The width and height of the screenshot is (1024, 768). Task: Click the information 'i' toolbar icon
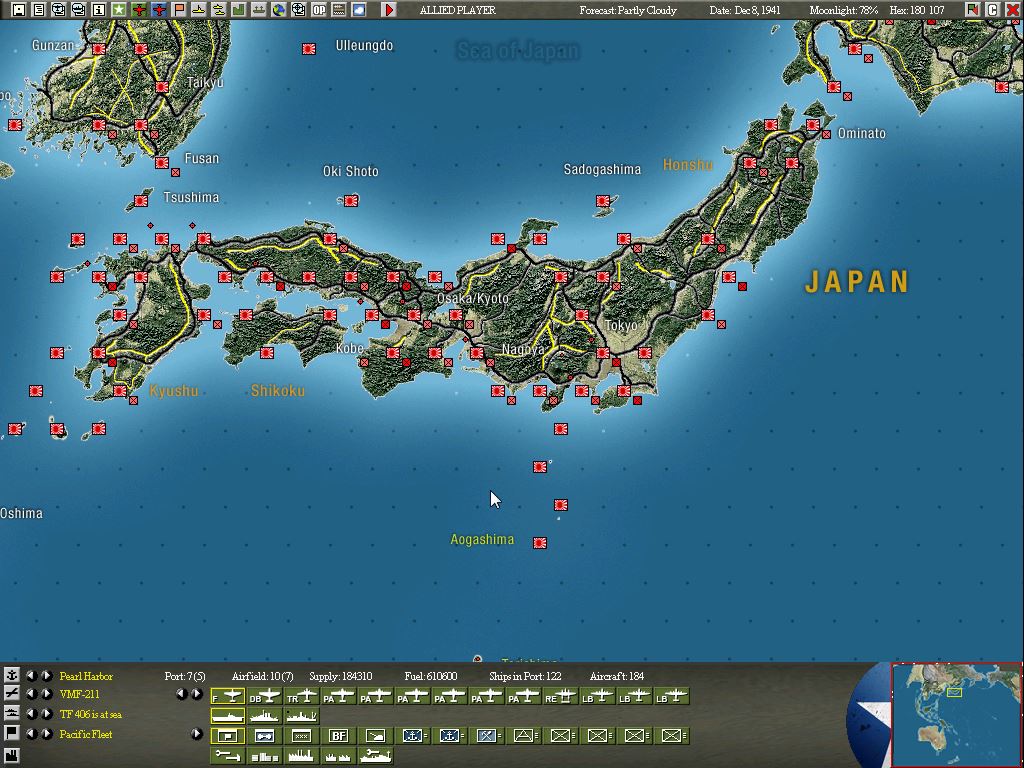point(99,10)
